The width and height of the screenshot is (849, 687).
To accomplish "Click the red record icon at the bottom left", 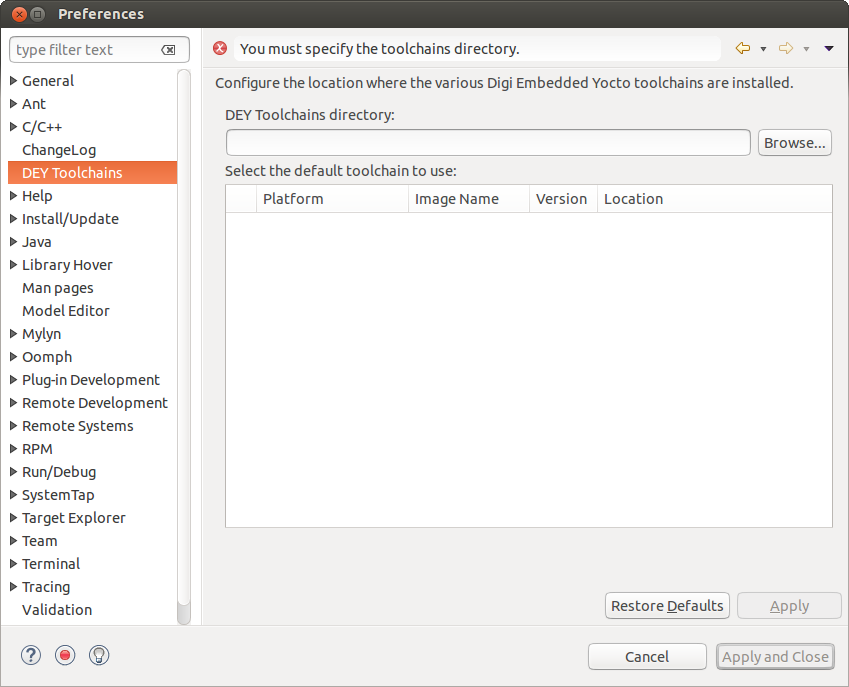I will pyautogui.click(x=65, y=656).
